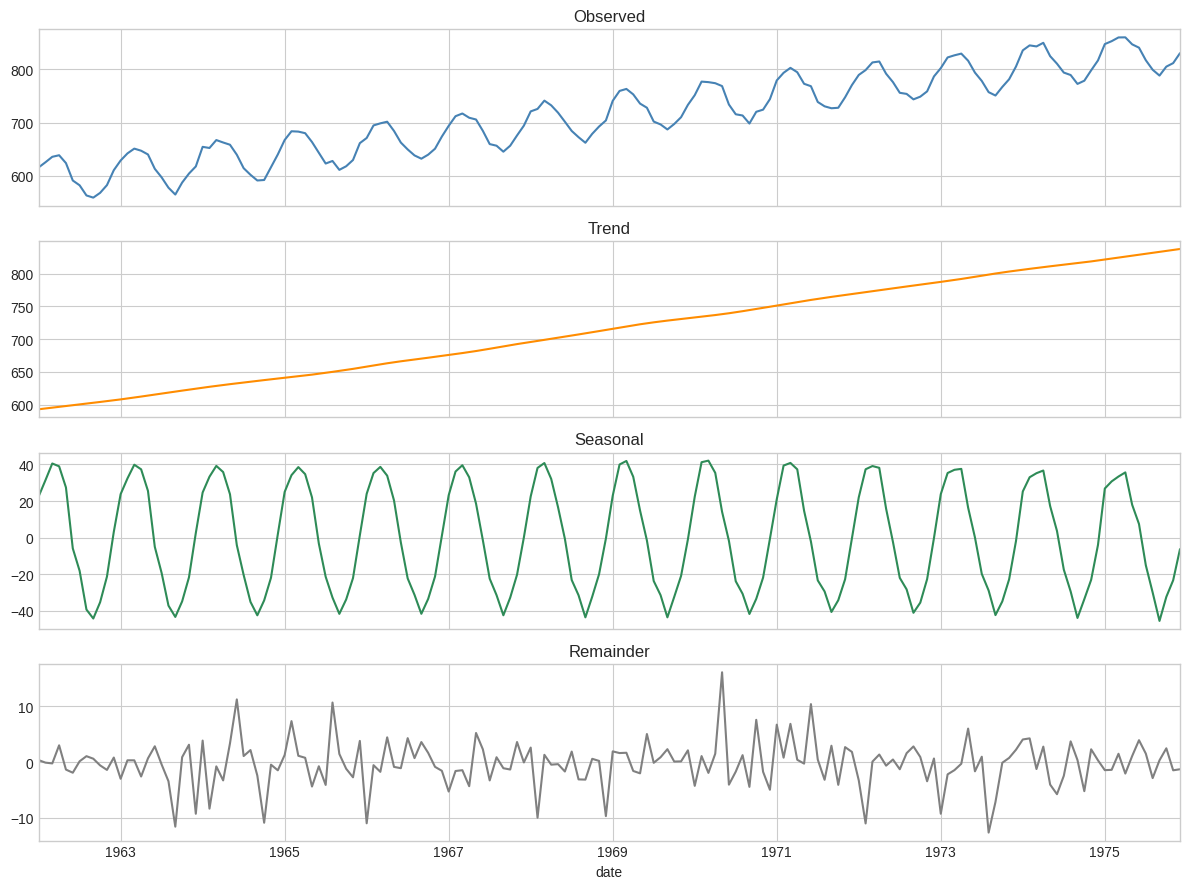This screenshot has height=889, width=1189.
Task: Select the 1975 x-axis tick label
Action: click(1104, 852)
